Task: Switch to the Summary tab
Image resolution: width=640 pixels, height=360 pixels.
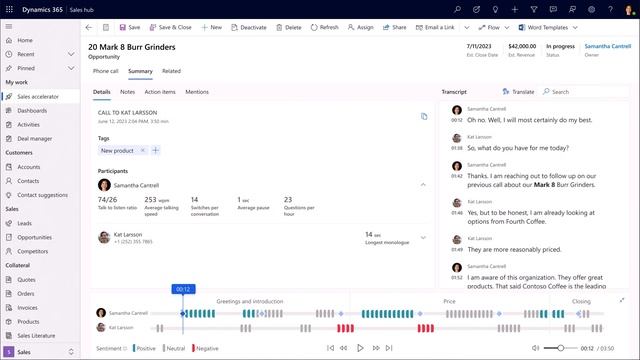Action: pos(140,71)
